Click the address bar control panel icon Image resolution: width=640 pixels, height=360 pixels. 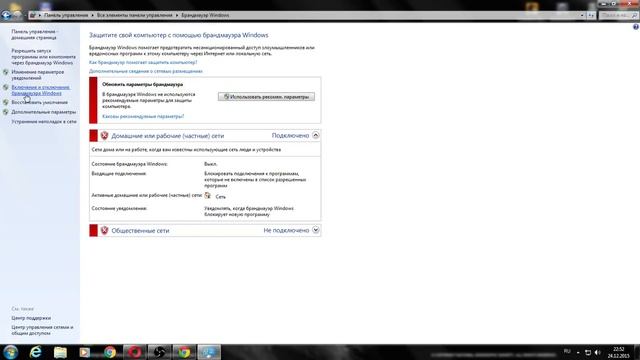coord(33,15)
